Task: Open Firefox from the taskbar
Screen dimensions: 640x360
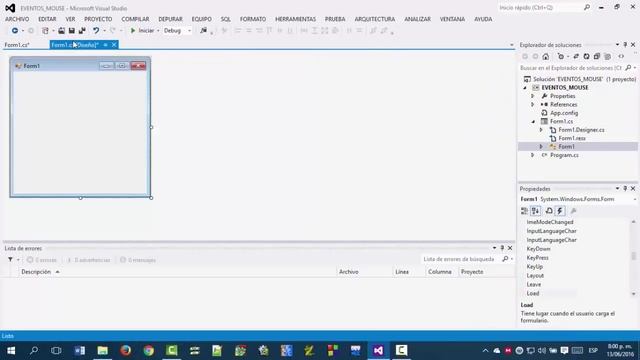Action: click(125, 351)
